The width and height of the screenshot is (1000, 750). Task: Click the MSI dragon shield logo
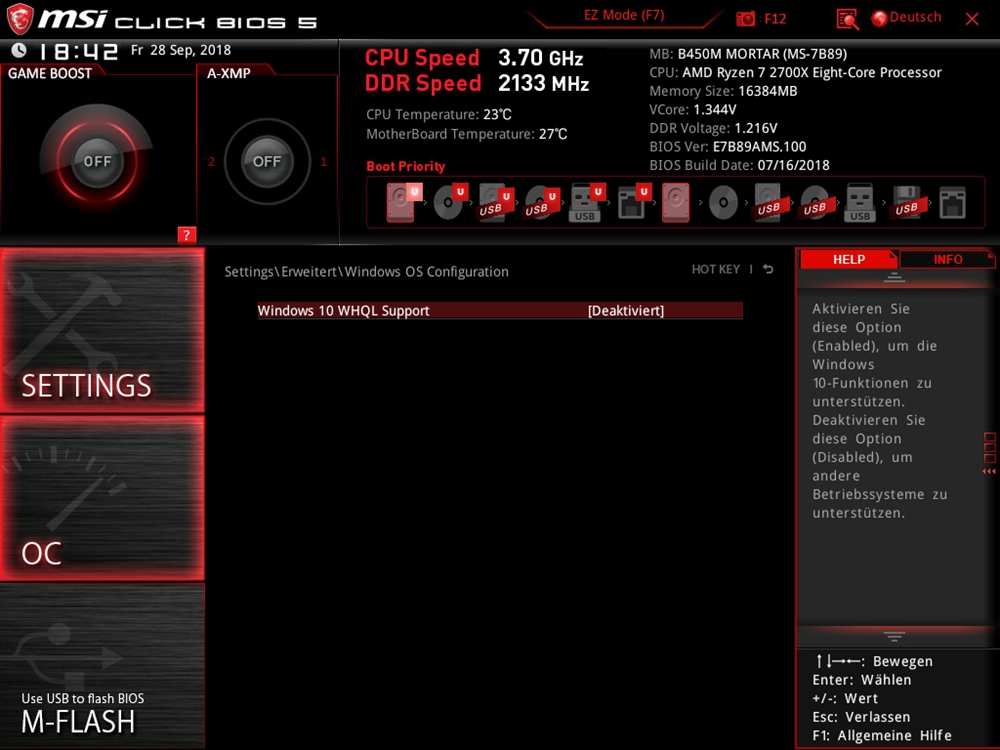click(x=19, y=19)
